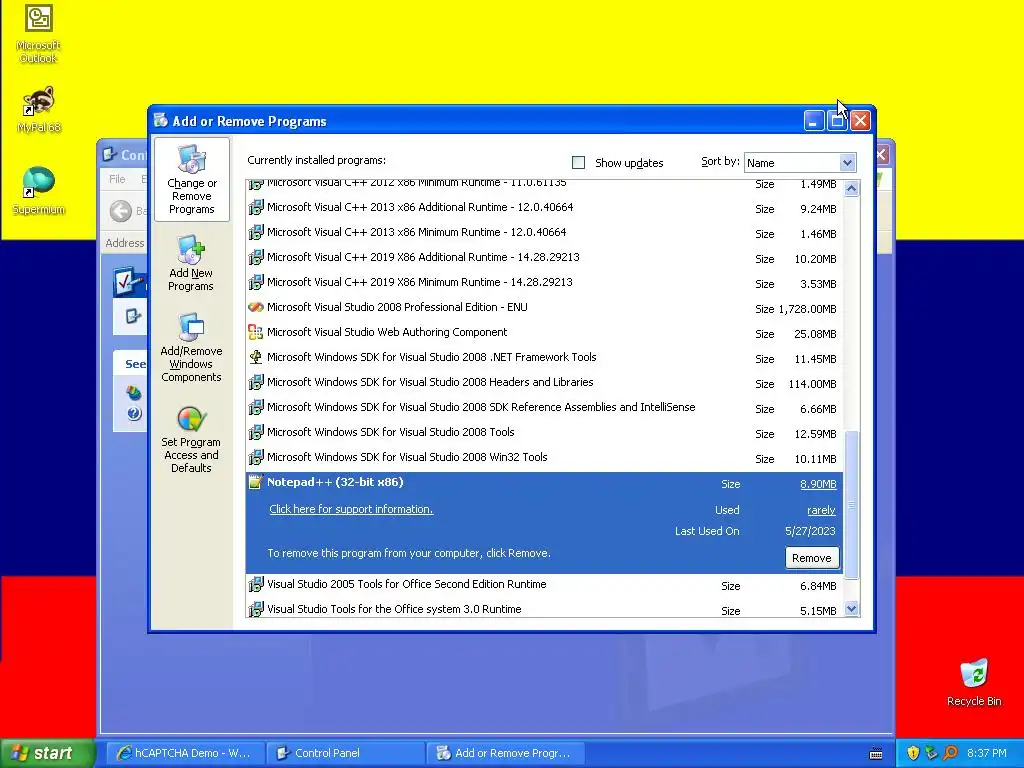Click the 5/27/2023 last used date
This screenshot has height=768, width=1024.
810,531
